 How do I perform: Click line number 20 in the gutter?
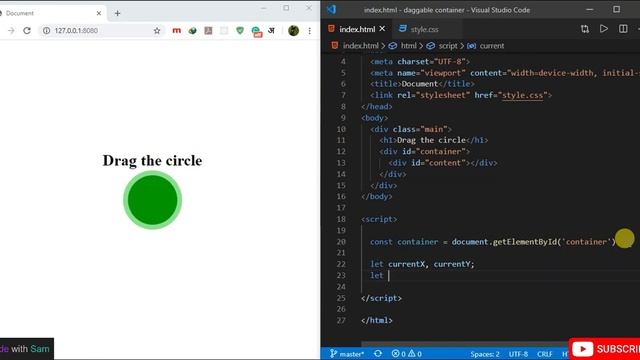click(x=341, y=242)
